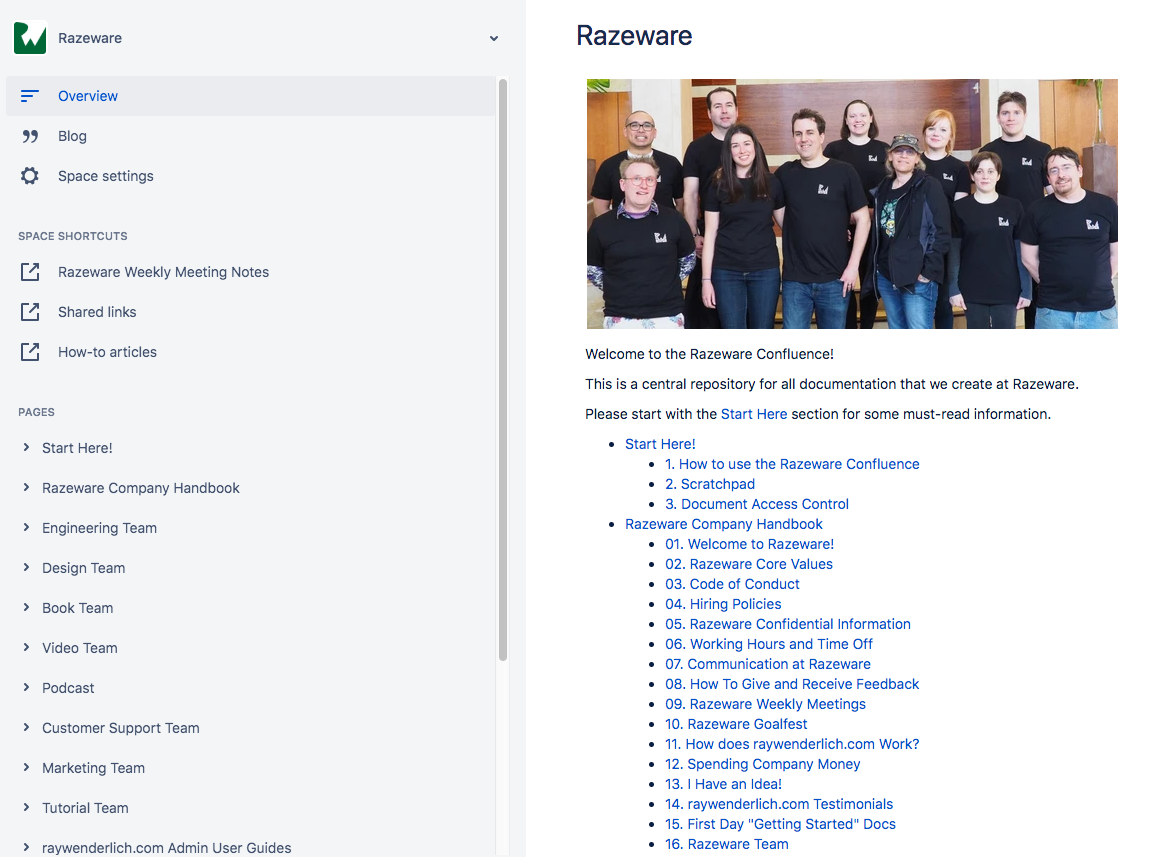This screenshot has width=1164, height=857.
Task: Open 3. Document Access Control link
Action: pos(756,504)
